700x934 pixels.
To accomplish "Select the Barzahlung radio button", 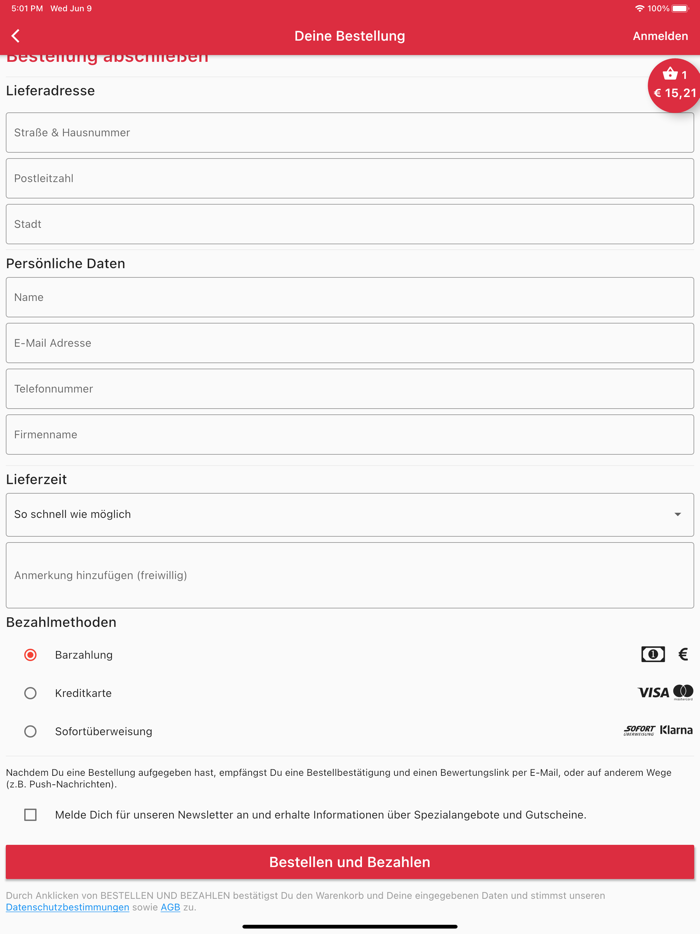I will (30, 655).
